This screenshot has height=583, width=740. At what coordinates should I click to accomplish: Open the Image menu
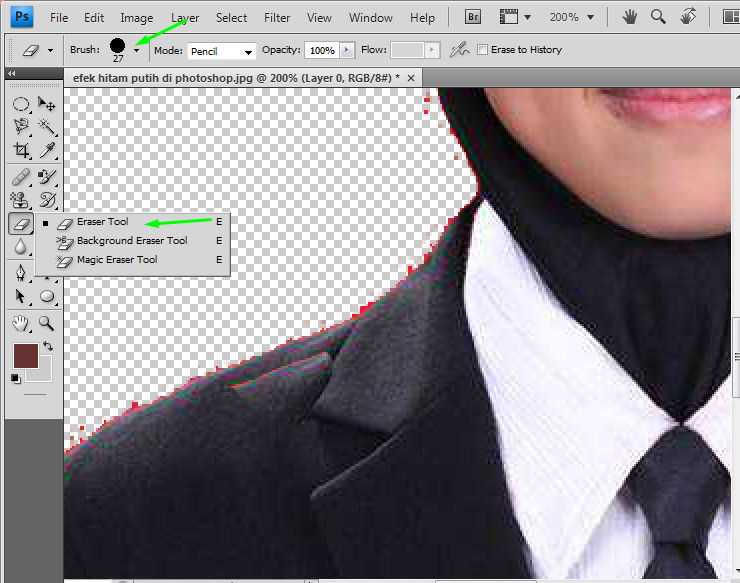click(x=136, y=18)
